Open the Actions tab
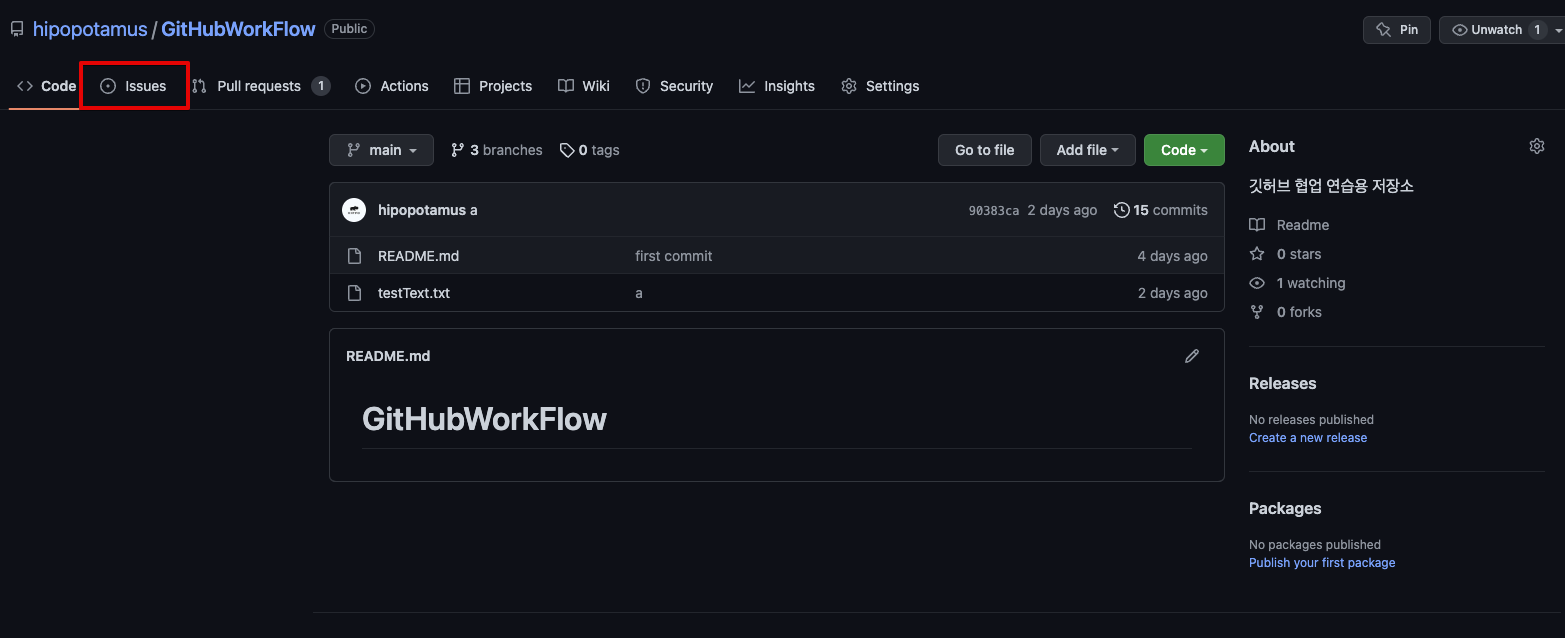1565x638 pixels. 392,86
